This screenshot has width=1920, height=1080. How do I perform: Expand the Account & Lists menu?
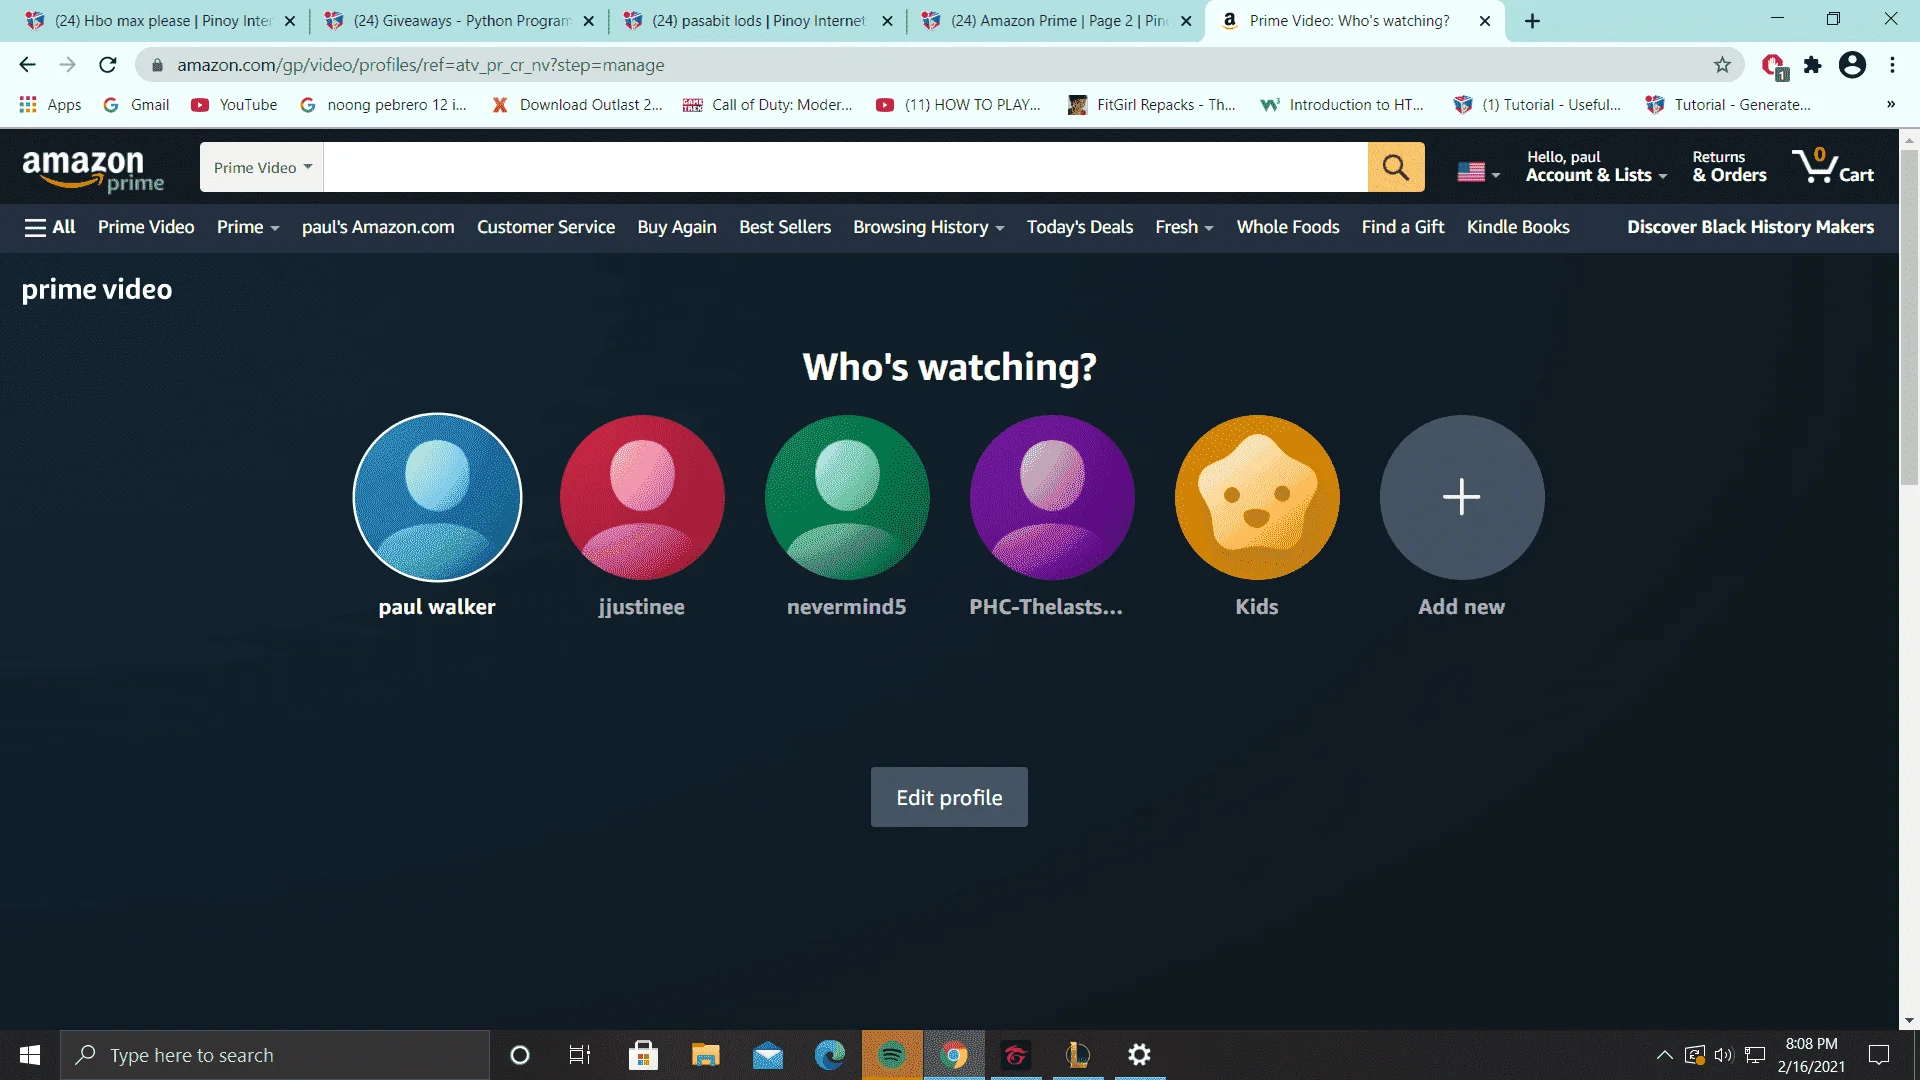1596,166
